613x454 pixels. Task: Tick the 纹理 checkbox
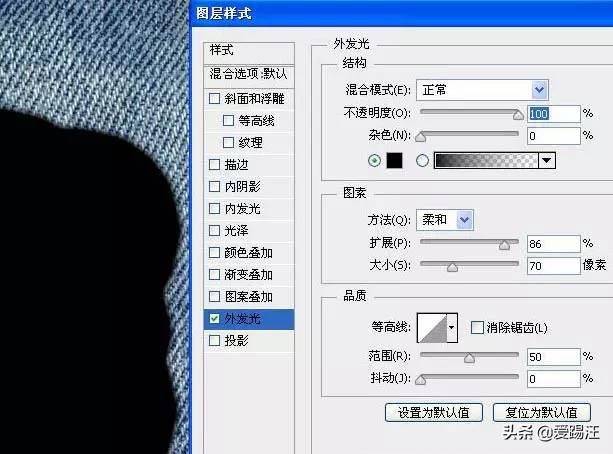tap(228, 142)
